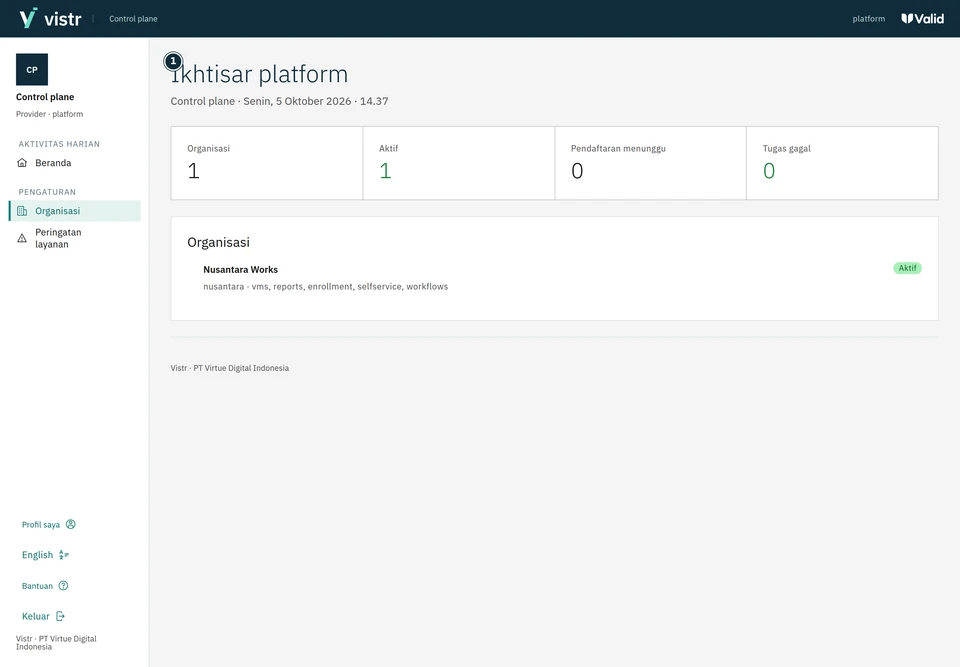Click the Keluar sign out link

(x=43, y=616)
